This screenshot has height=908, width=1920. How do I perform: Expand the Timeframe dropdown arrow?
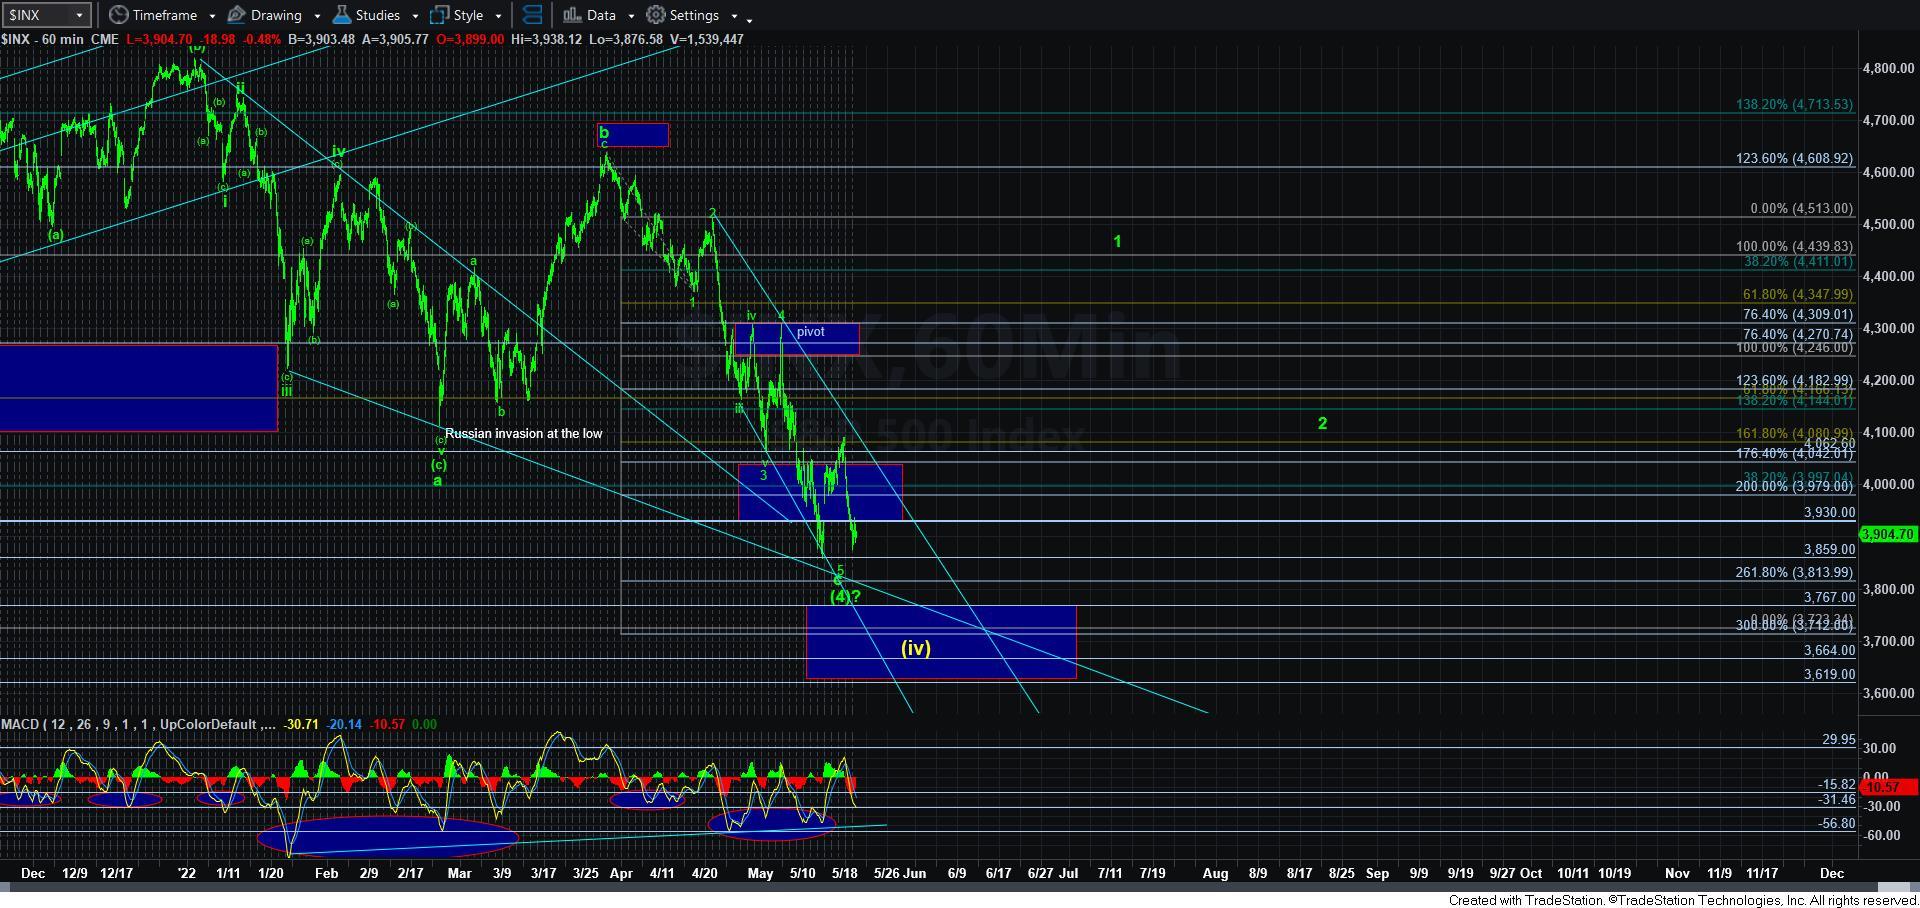(212, 16)
